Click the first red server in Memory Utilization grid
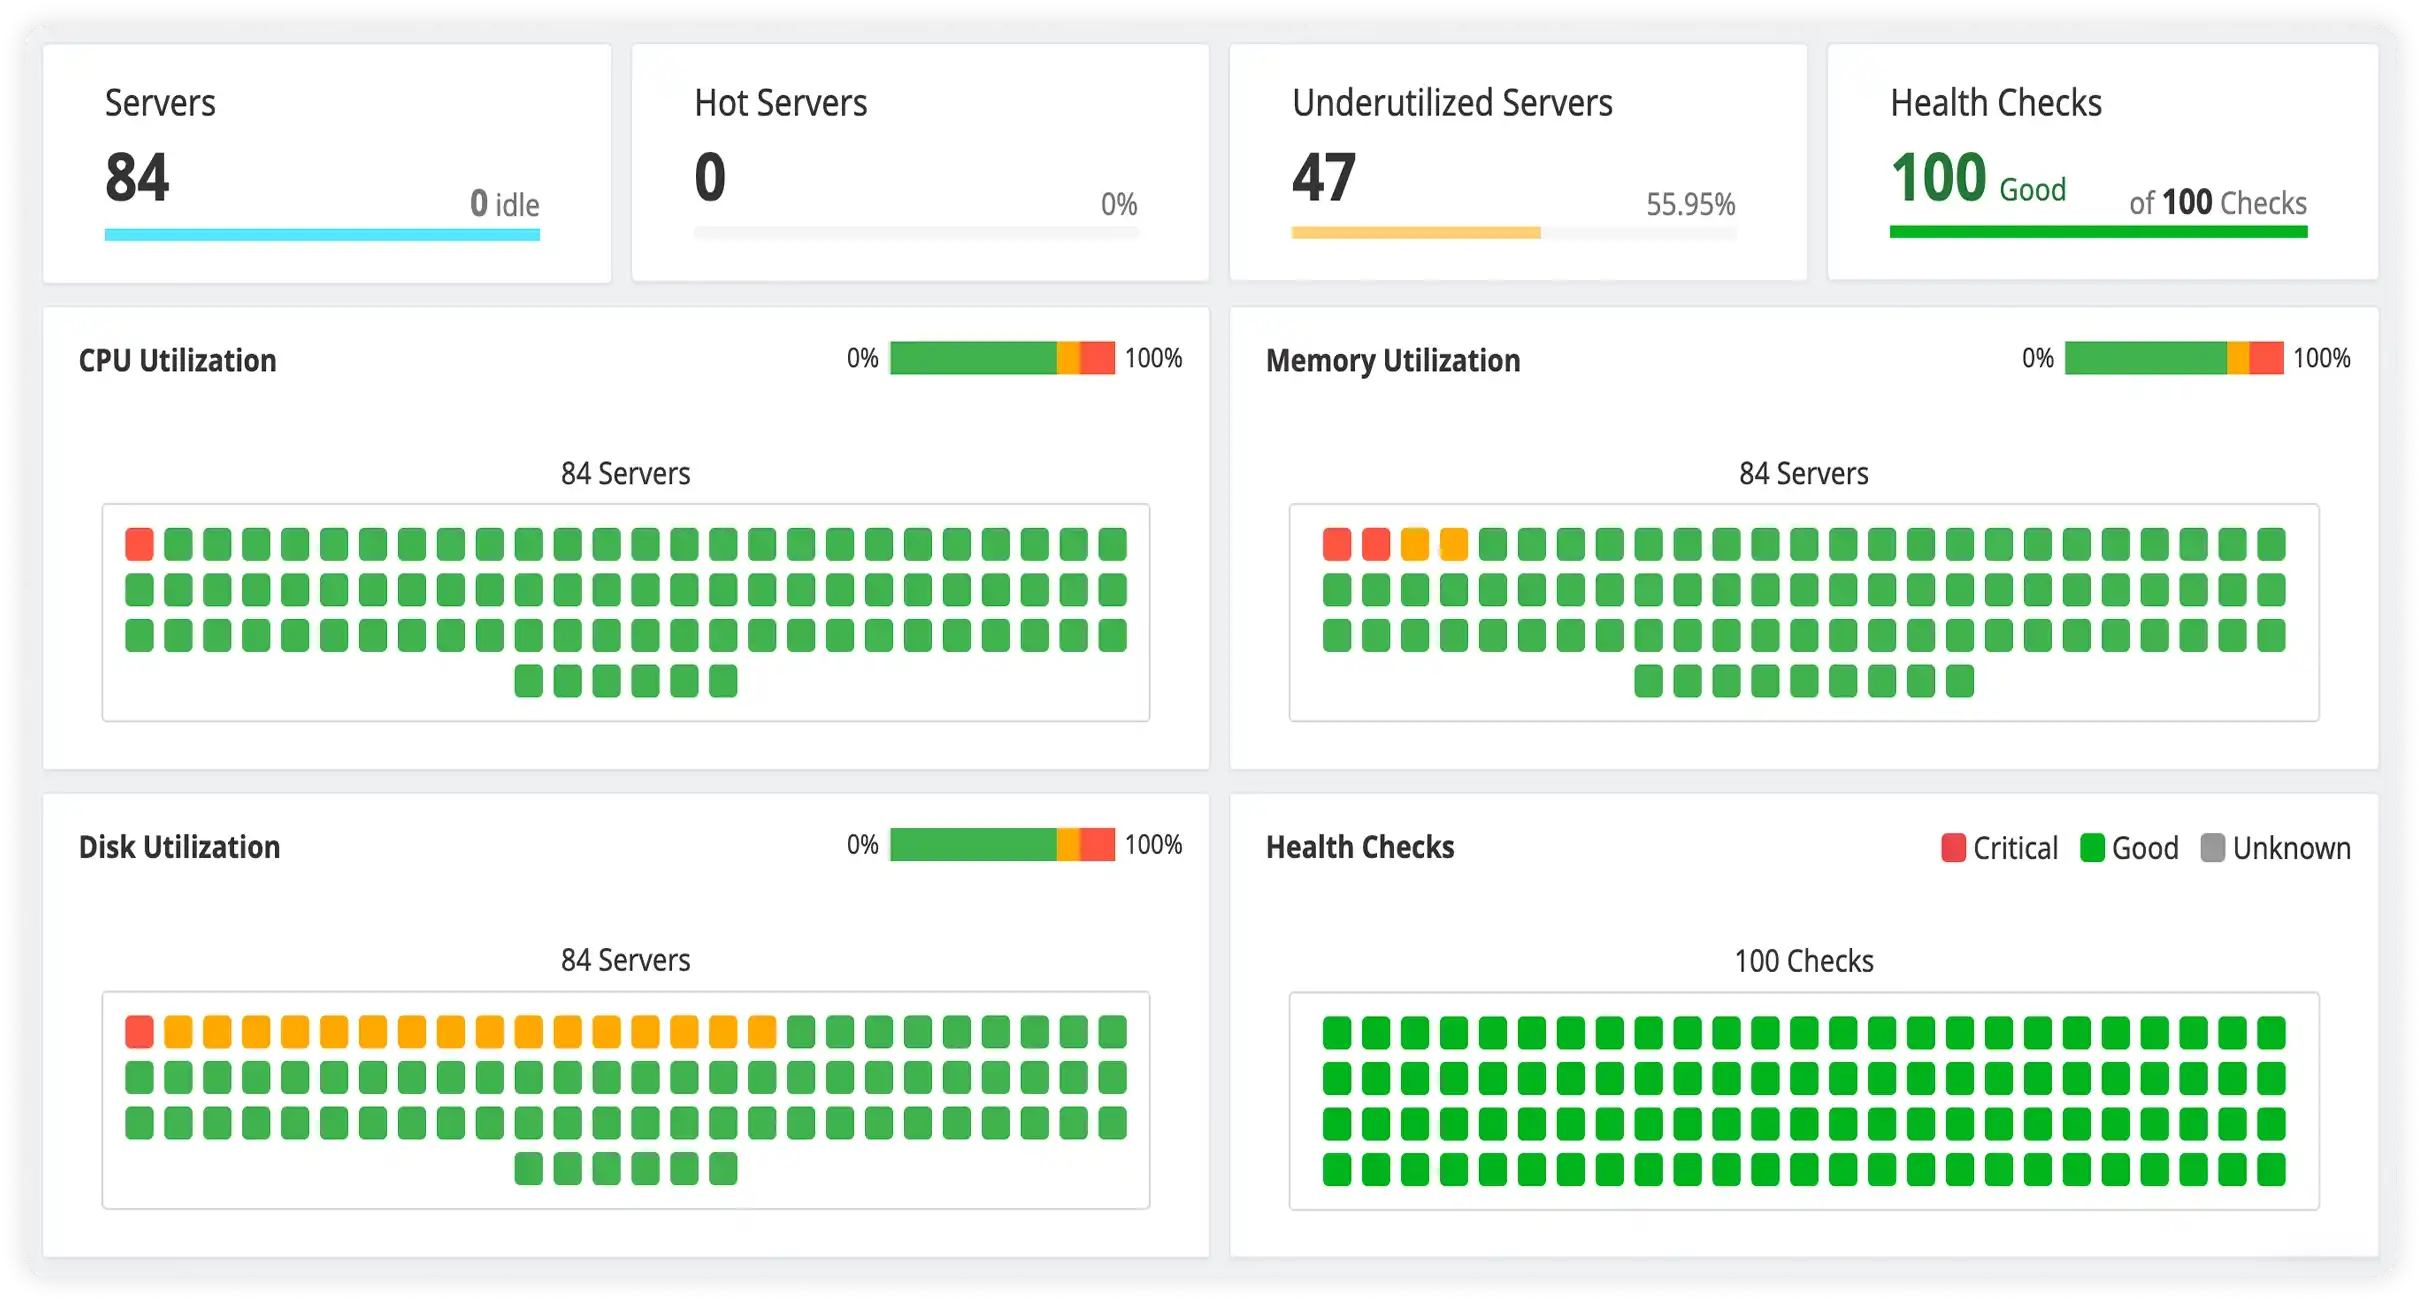The width and height of the screenshot is (2422, 1302). (x=1337, y=544)
